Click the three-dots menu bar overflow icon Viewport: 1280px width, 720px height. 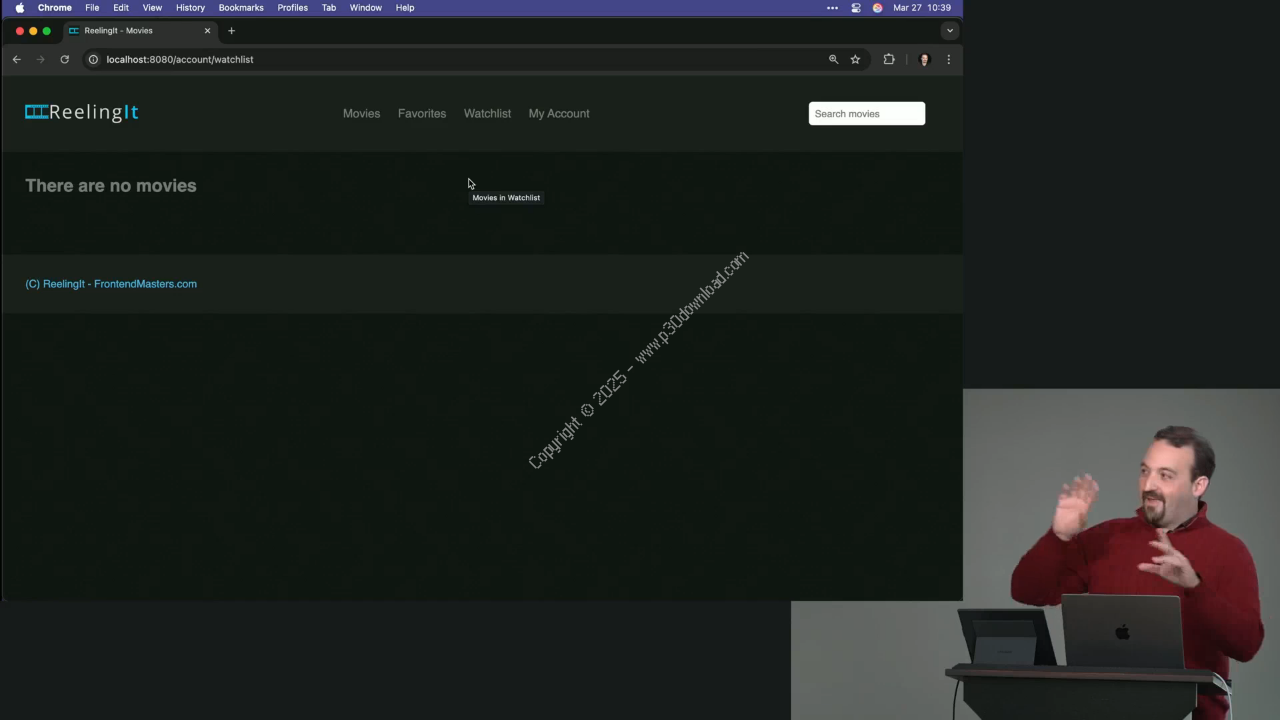click(x=833, y=7)
